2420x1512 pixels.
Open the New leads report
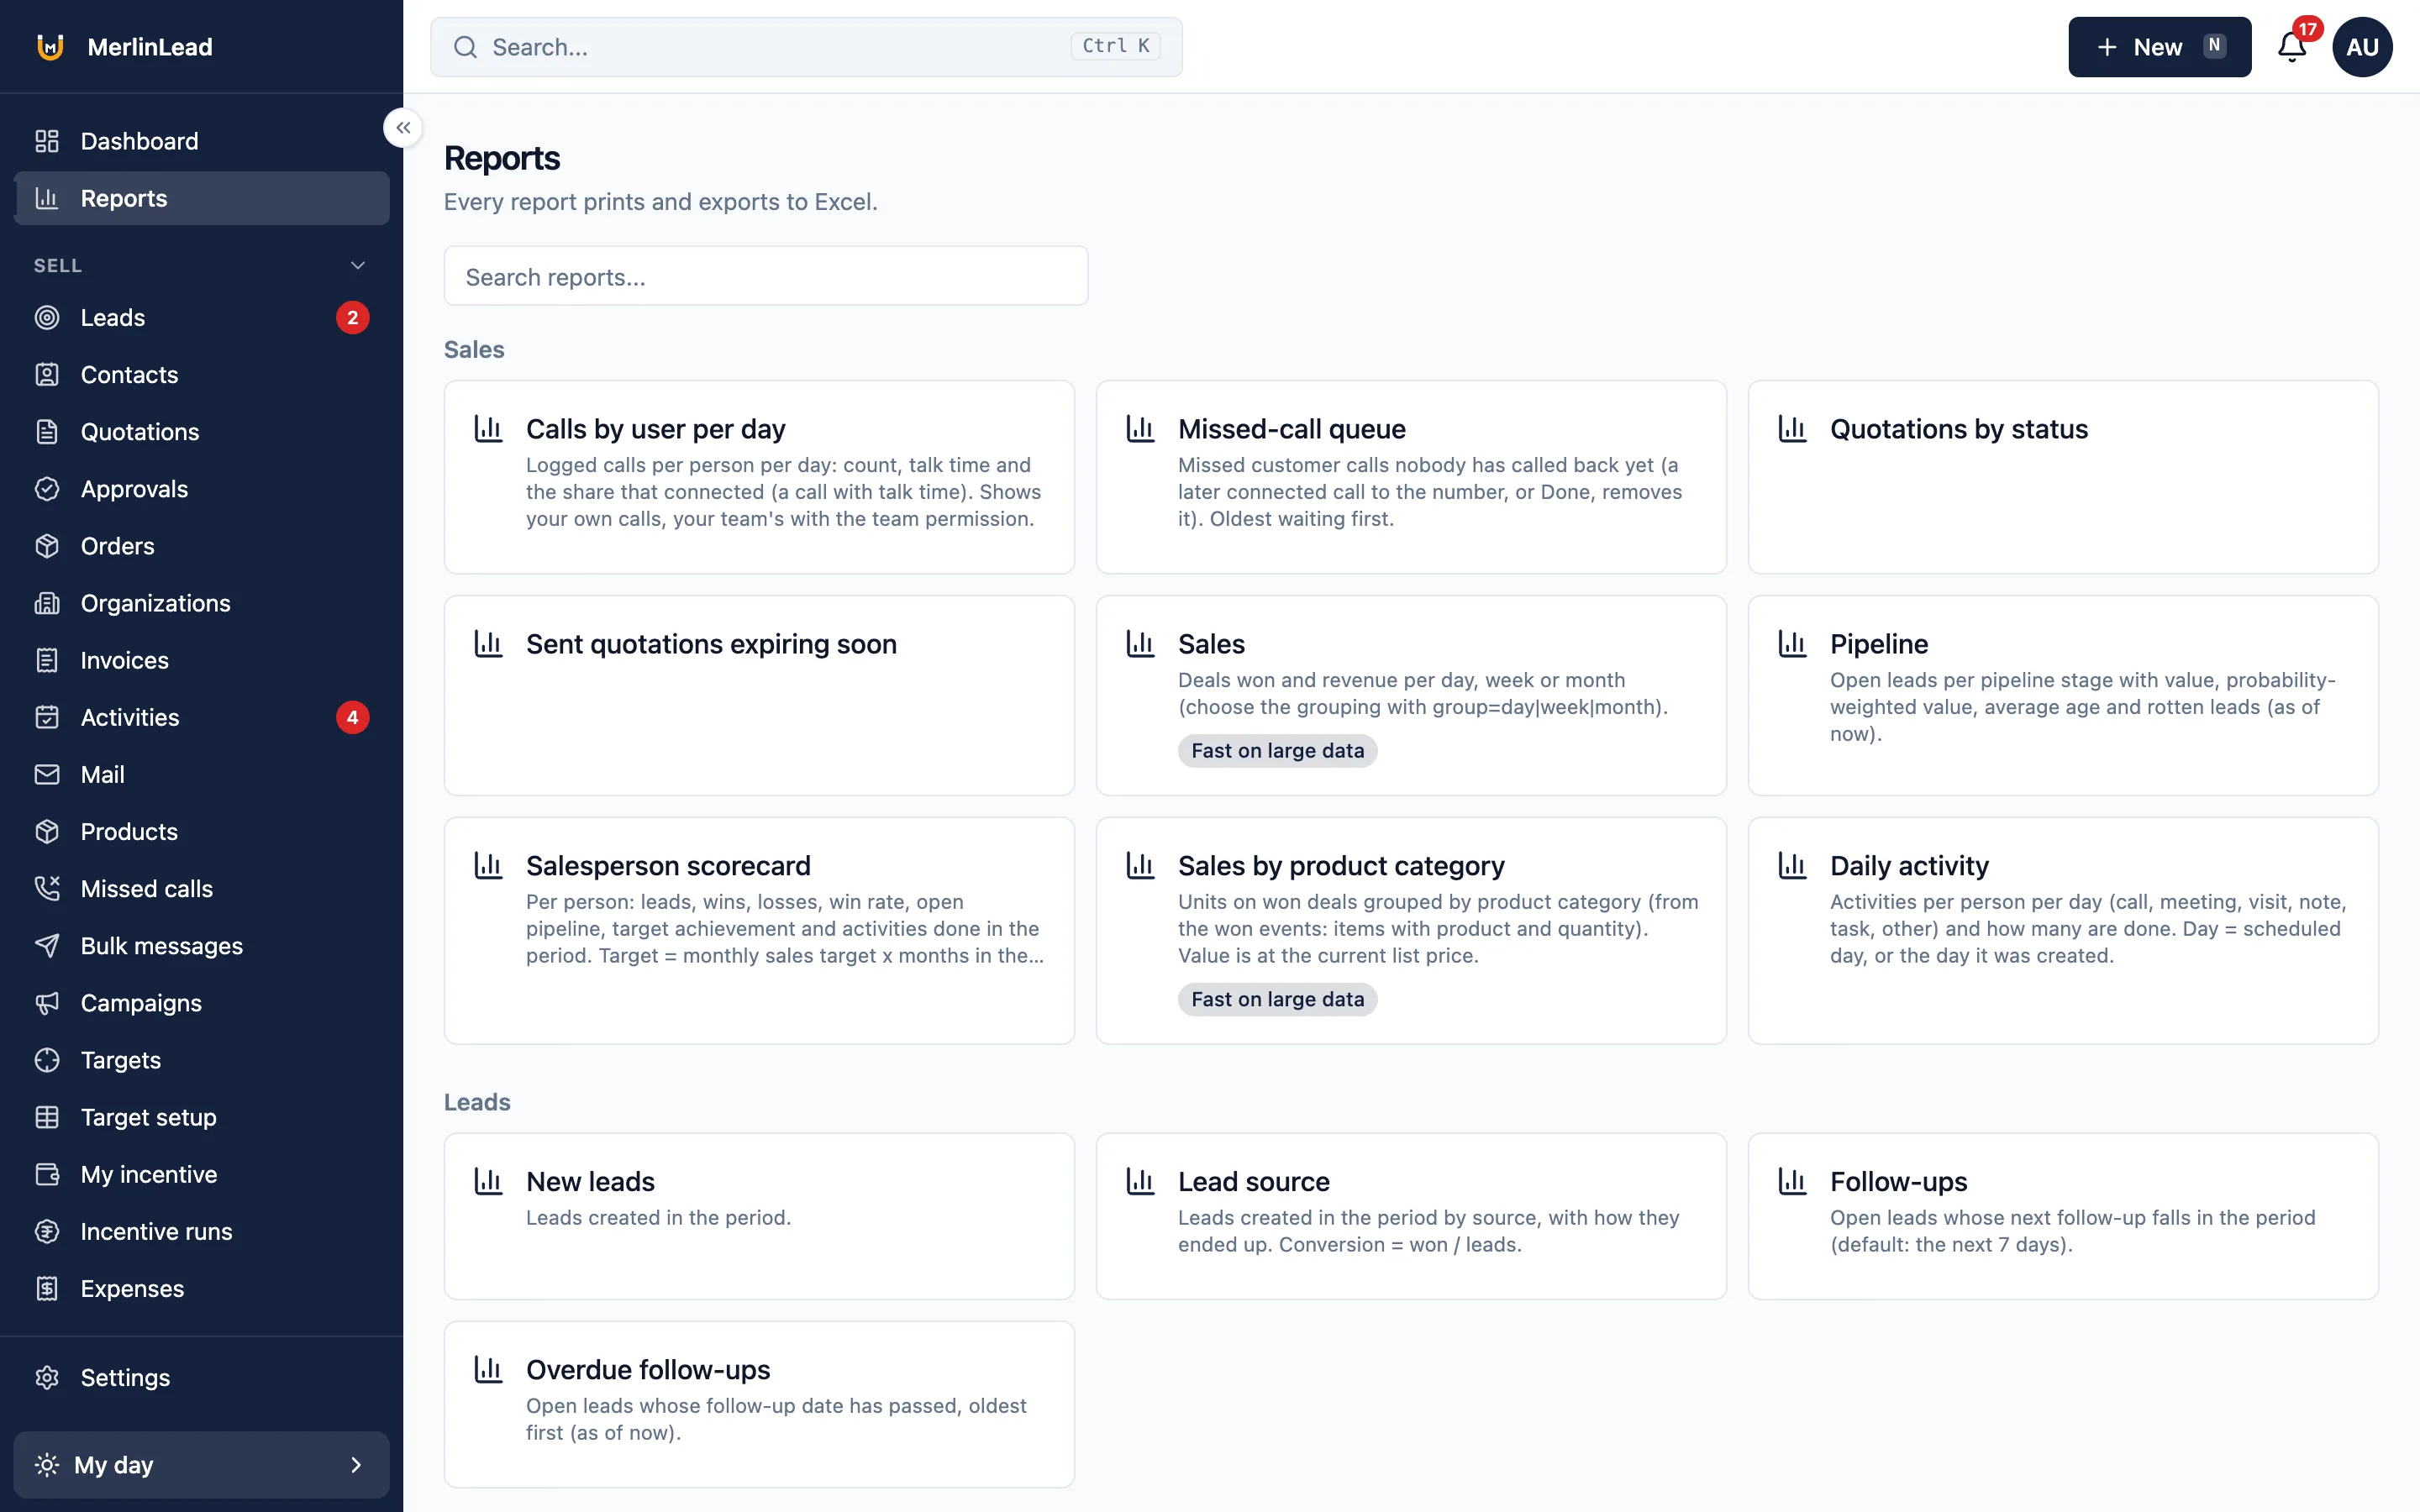pos(759,1216)
